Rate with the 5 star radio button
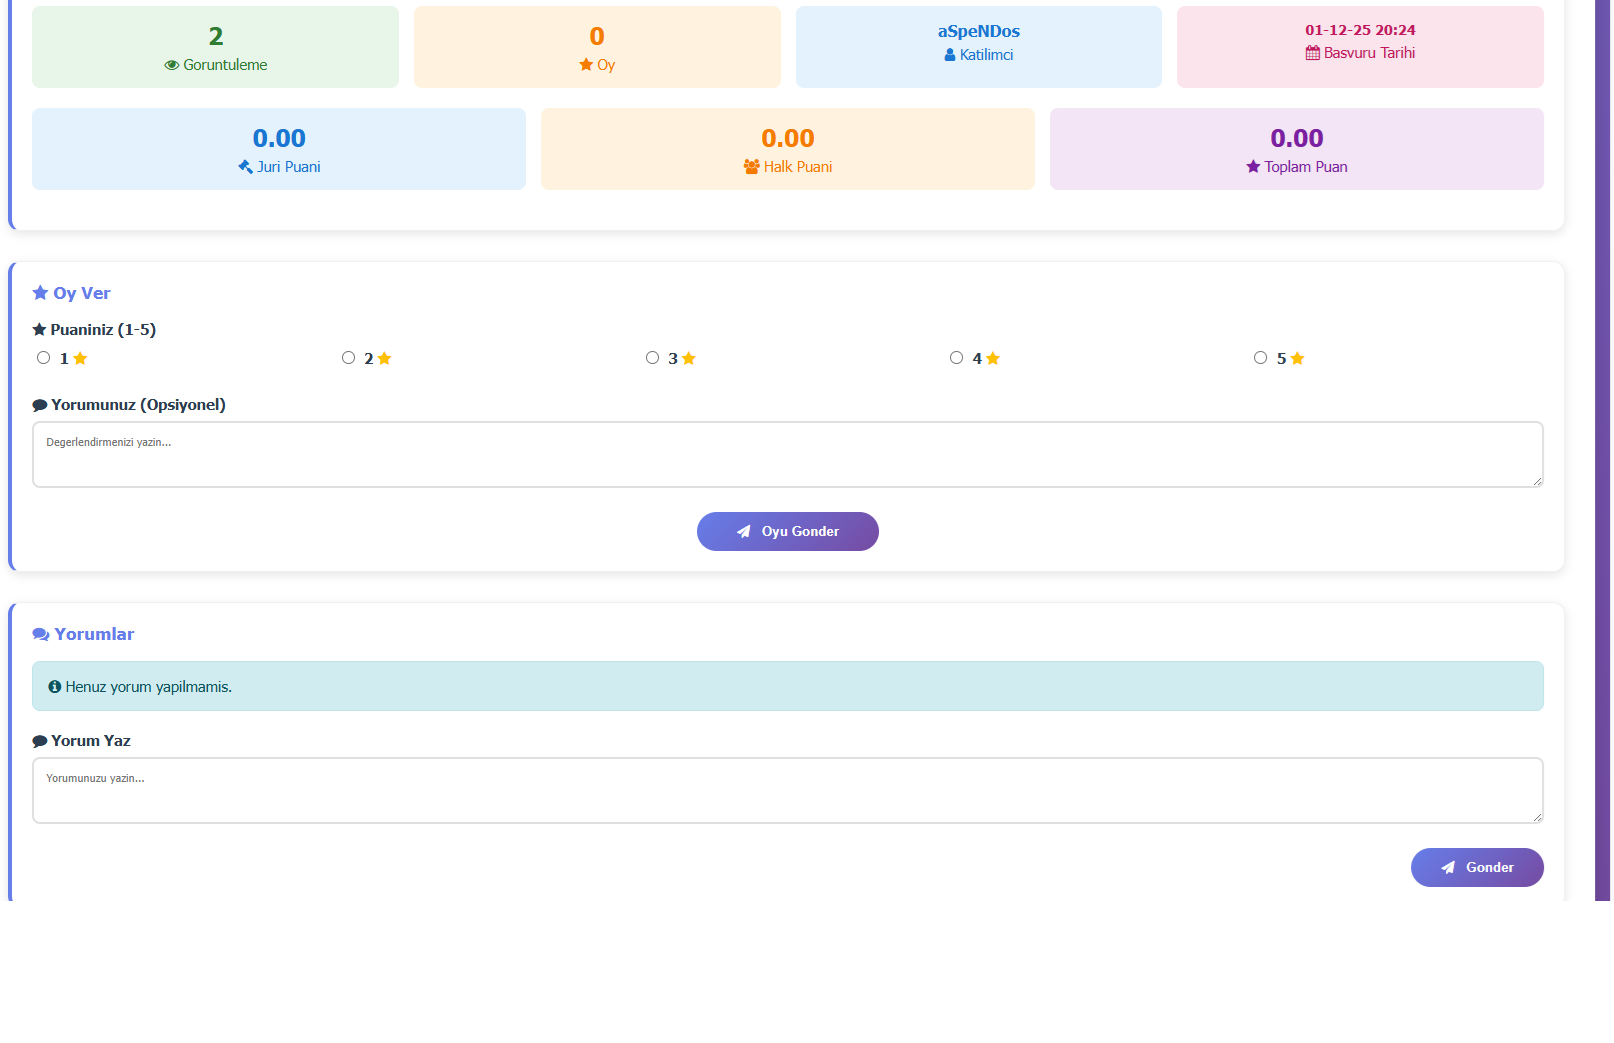The image size is (1614, 1043). (x=1260, y=358)
